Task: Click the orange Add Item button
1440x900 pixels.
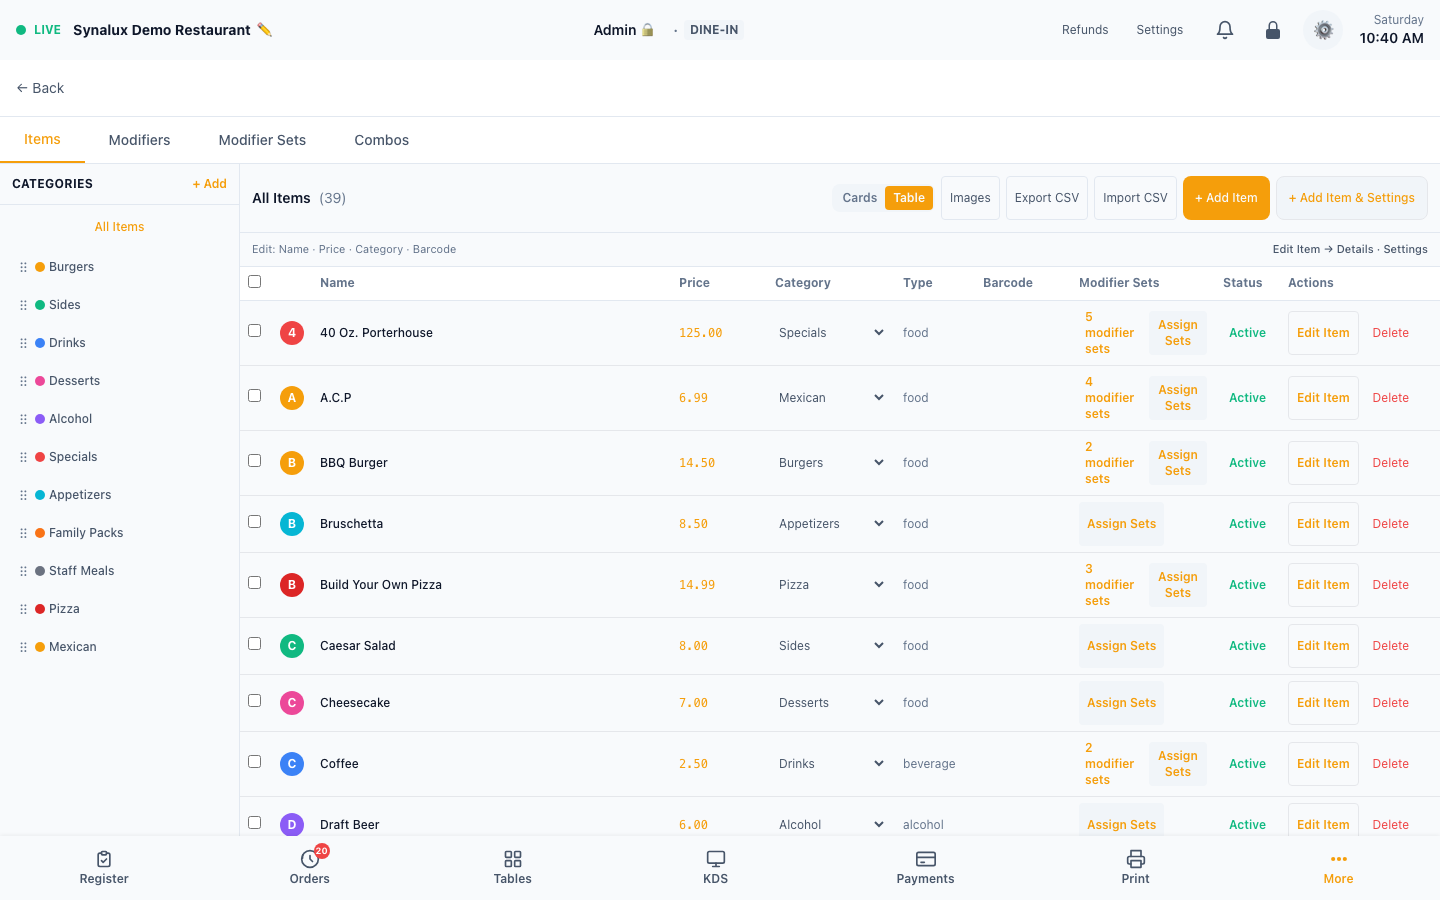Action: tap(1226, 198)
